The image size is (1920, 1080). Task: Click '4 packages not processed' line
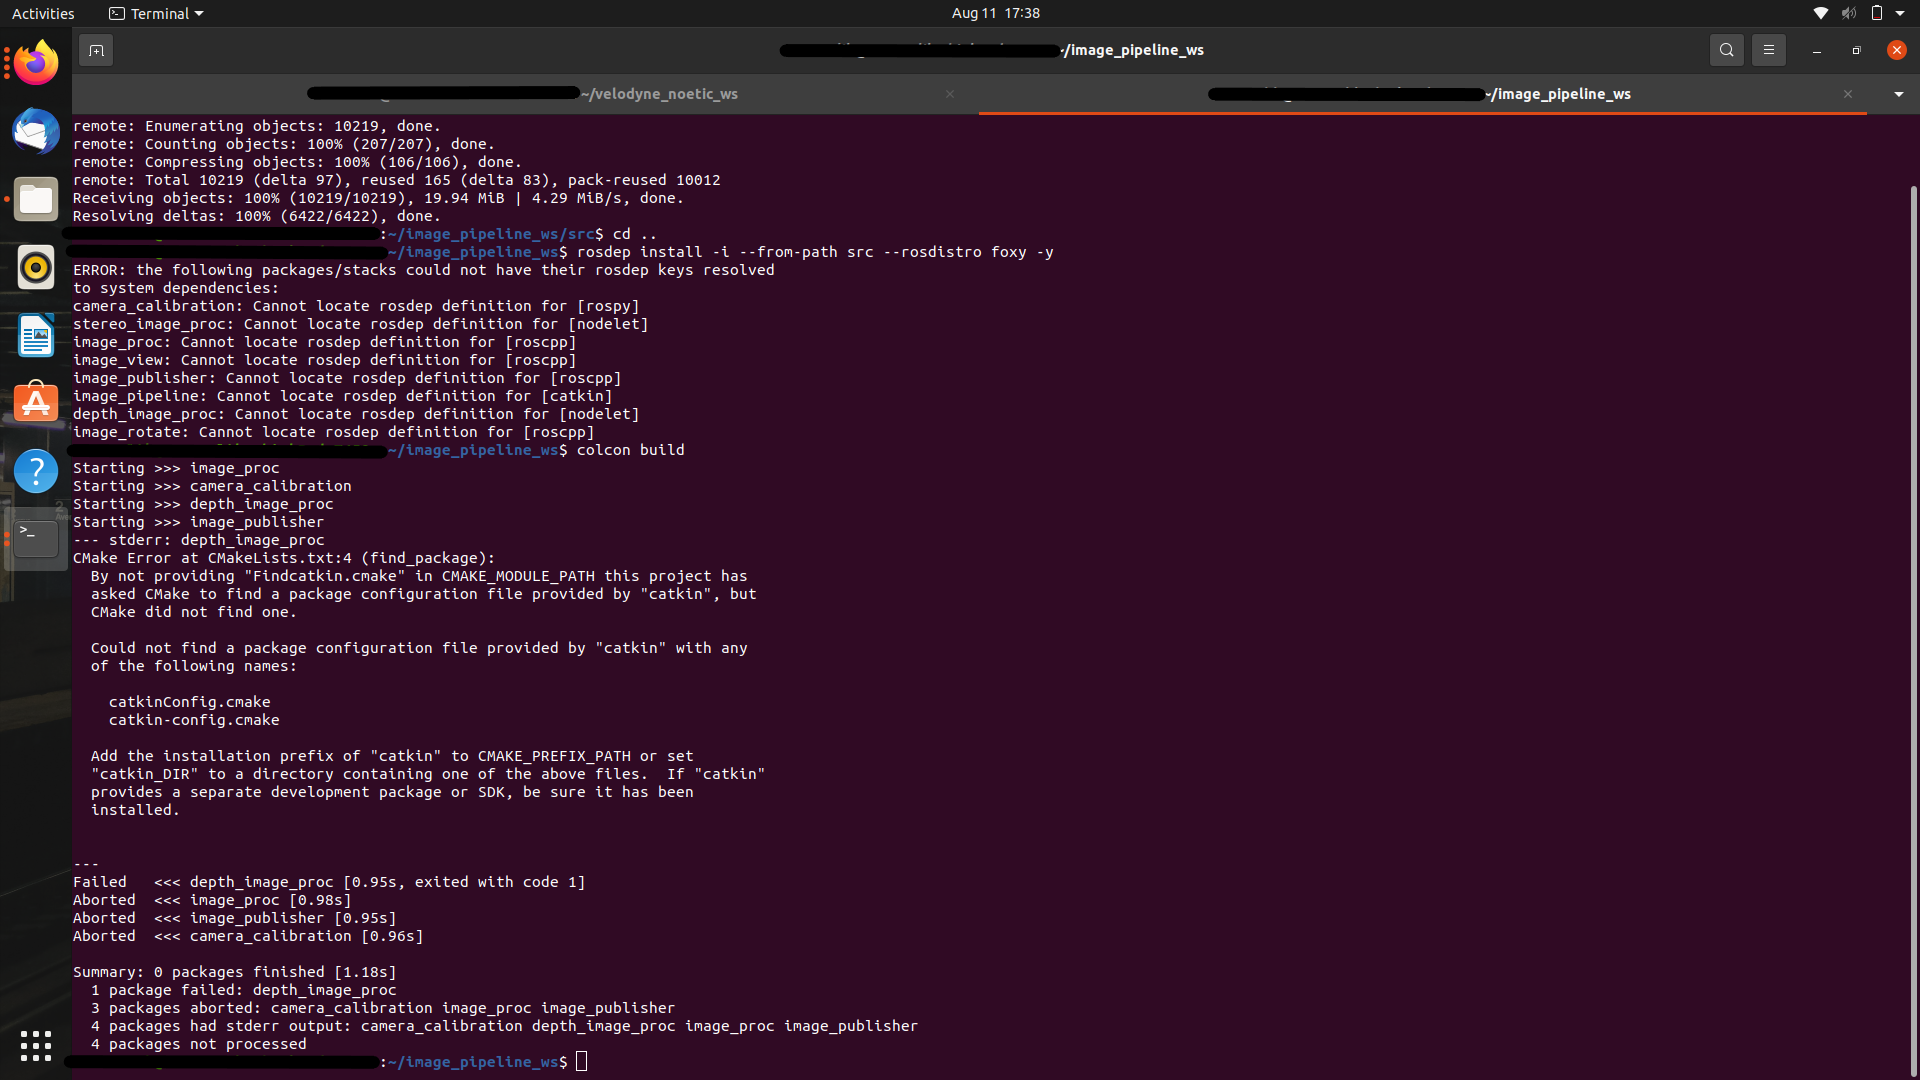click(199, 1044)
